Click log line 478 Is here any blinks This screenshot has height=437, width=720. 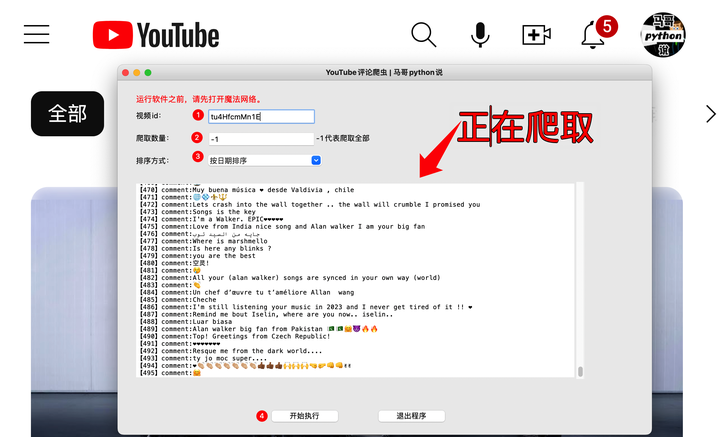click(x=205, y=248)
